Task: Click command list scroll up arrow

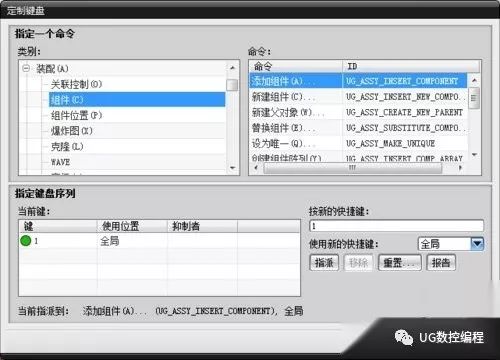Action: pos(474,80)
